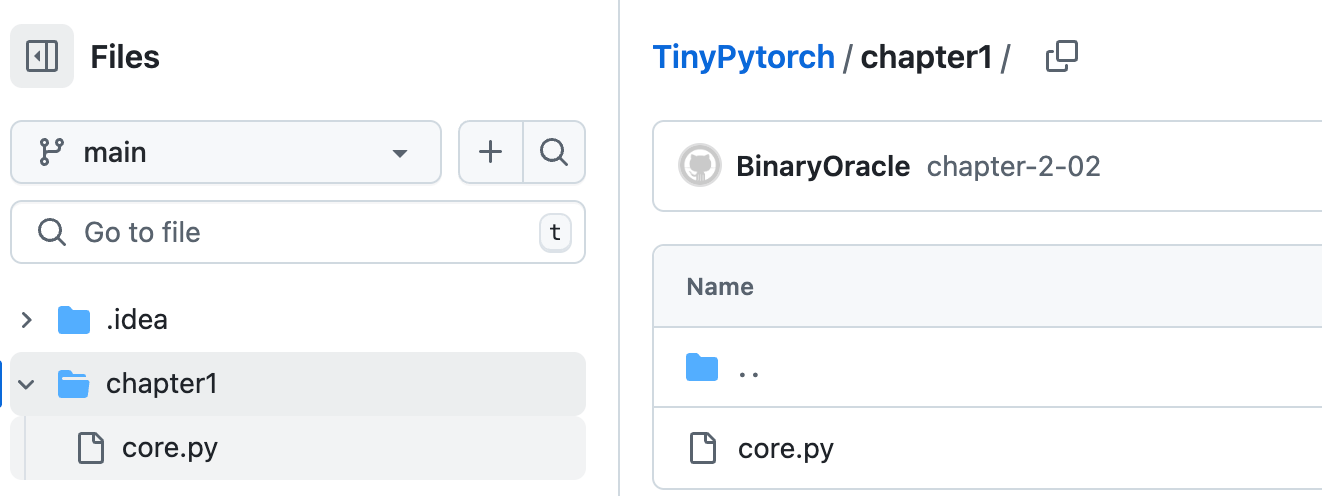Open the main branch dropdown

pyautogui.click(x=226, y=152)
